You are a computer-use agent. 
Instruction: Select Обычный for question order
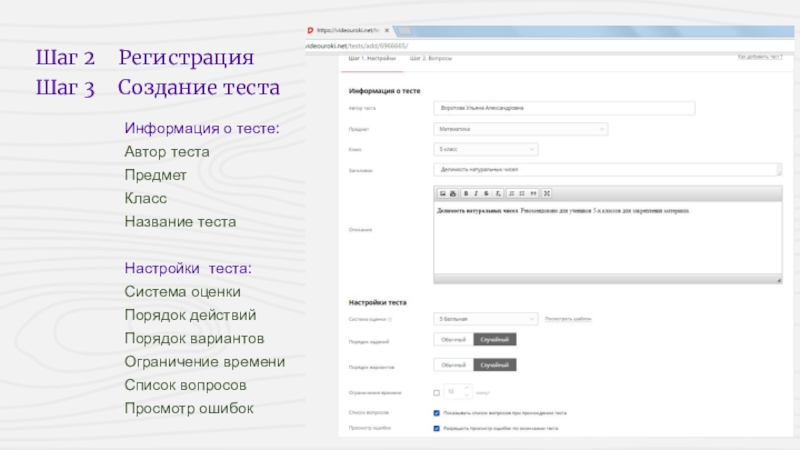pyautogui.click(x=454, y=340)
